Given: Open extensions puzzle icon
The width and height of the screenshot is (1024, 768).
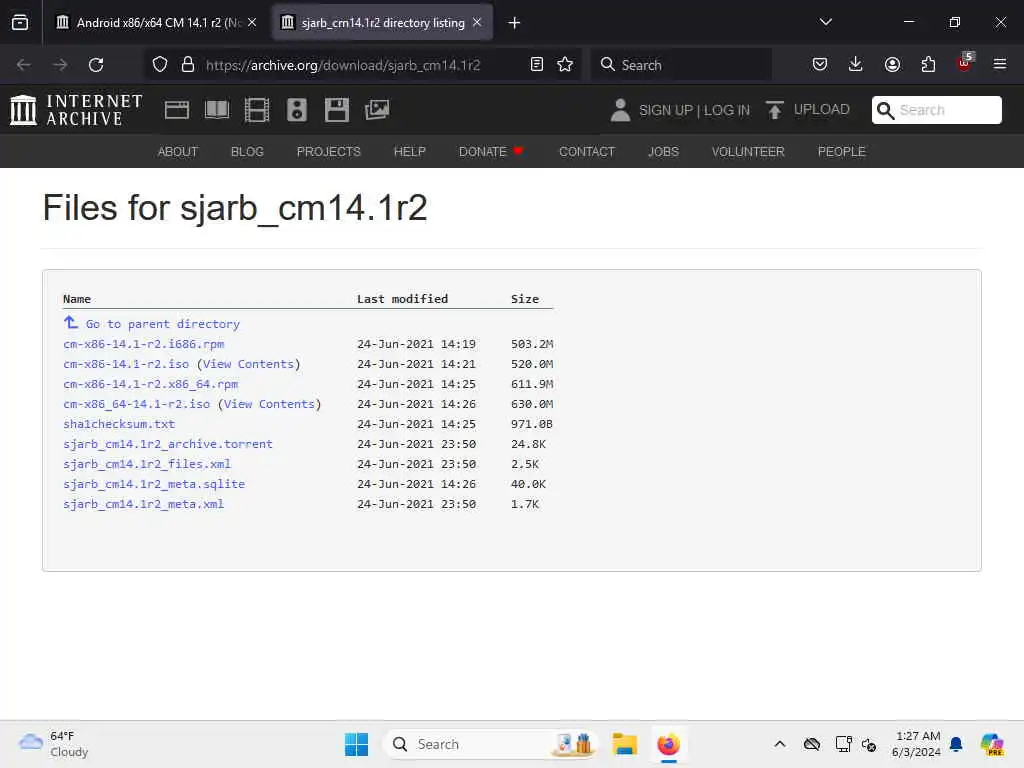Looking at the screenshot, I should pos(928,64).
